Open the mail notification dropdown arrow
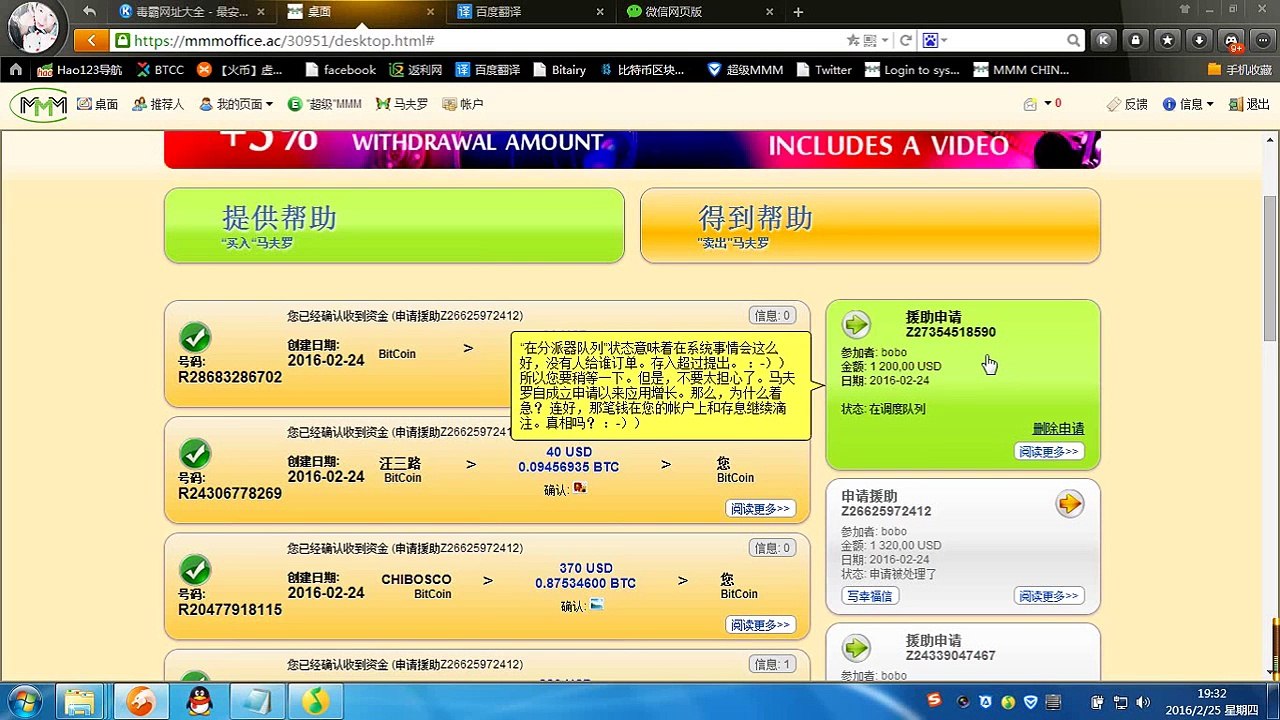Image resolution: width=1280 pixels, height=720 pixels. [1048, 103]
